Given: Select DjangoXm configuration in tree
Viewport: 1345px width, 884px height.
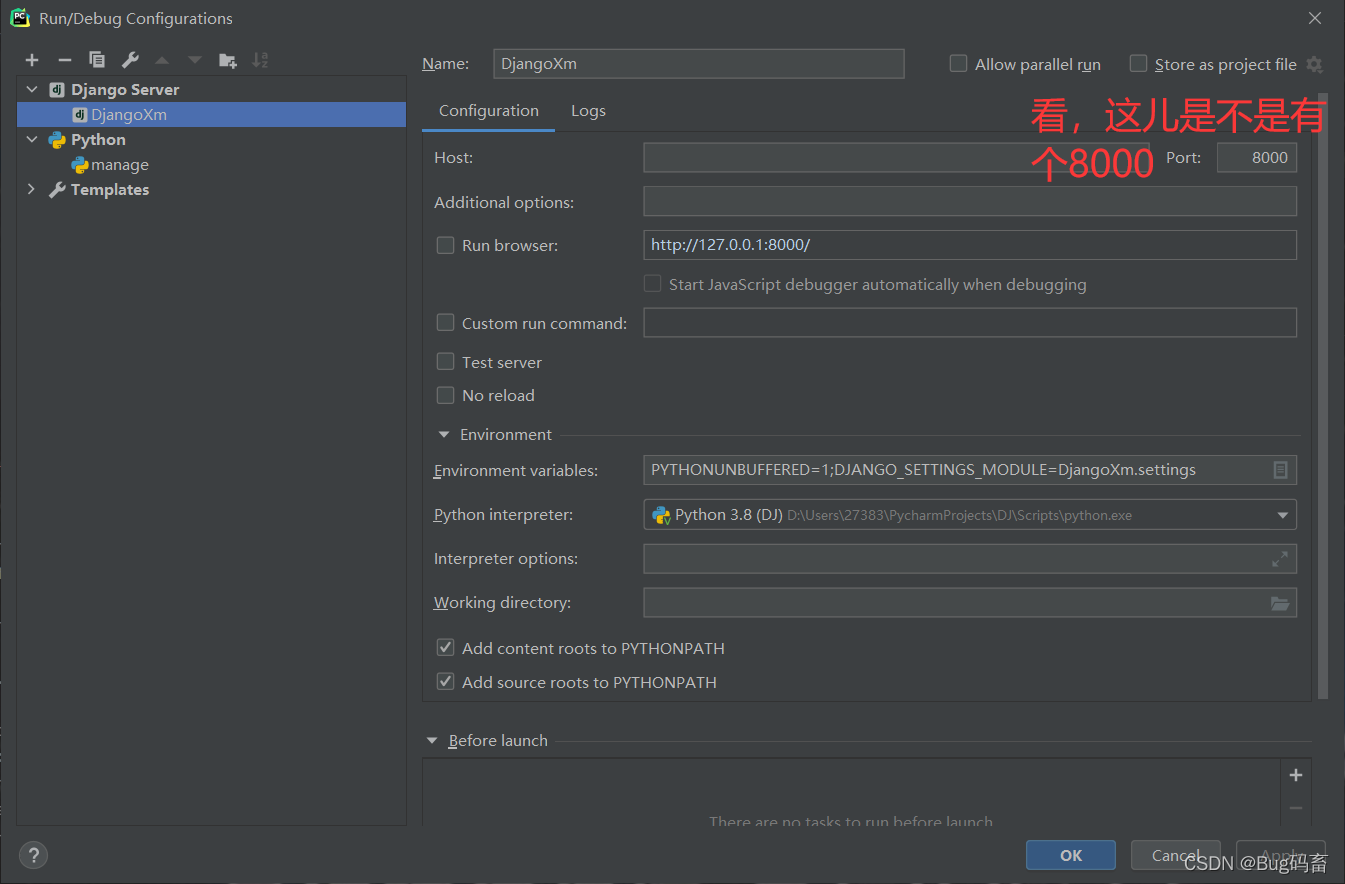Looking at the screenshot, I should pos(212,115).
